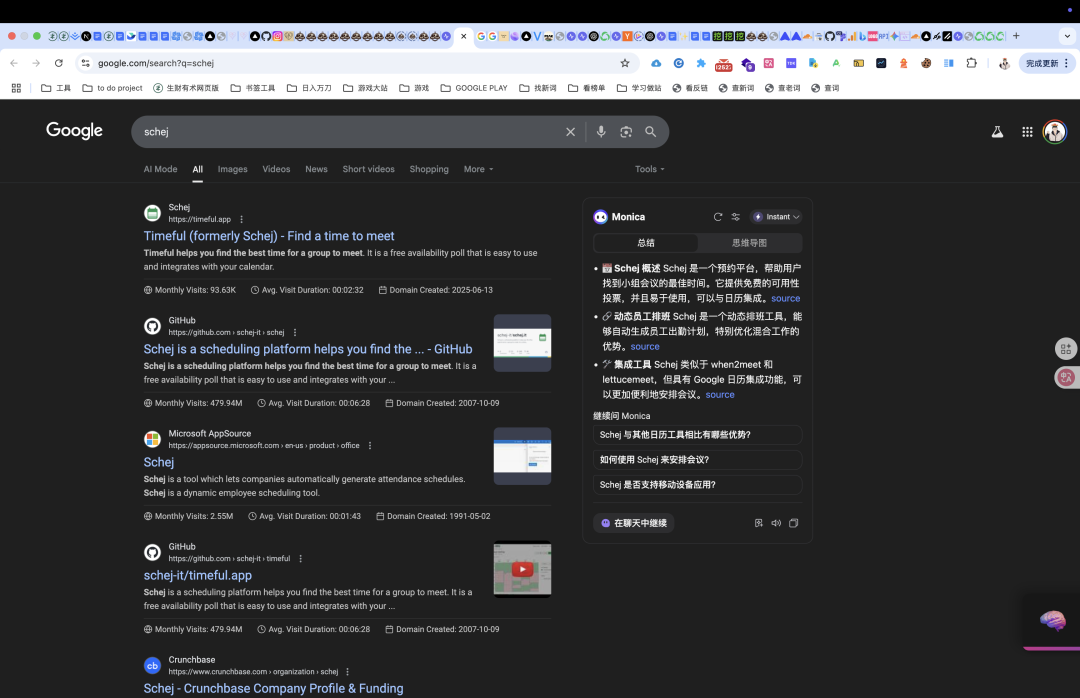The width and height of the screenshot is (1080, 698).
Task: Open bookmarks apps grid icon
Action: pyautogui.click(x=16, y=88)
